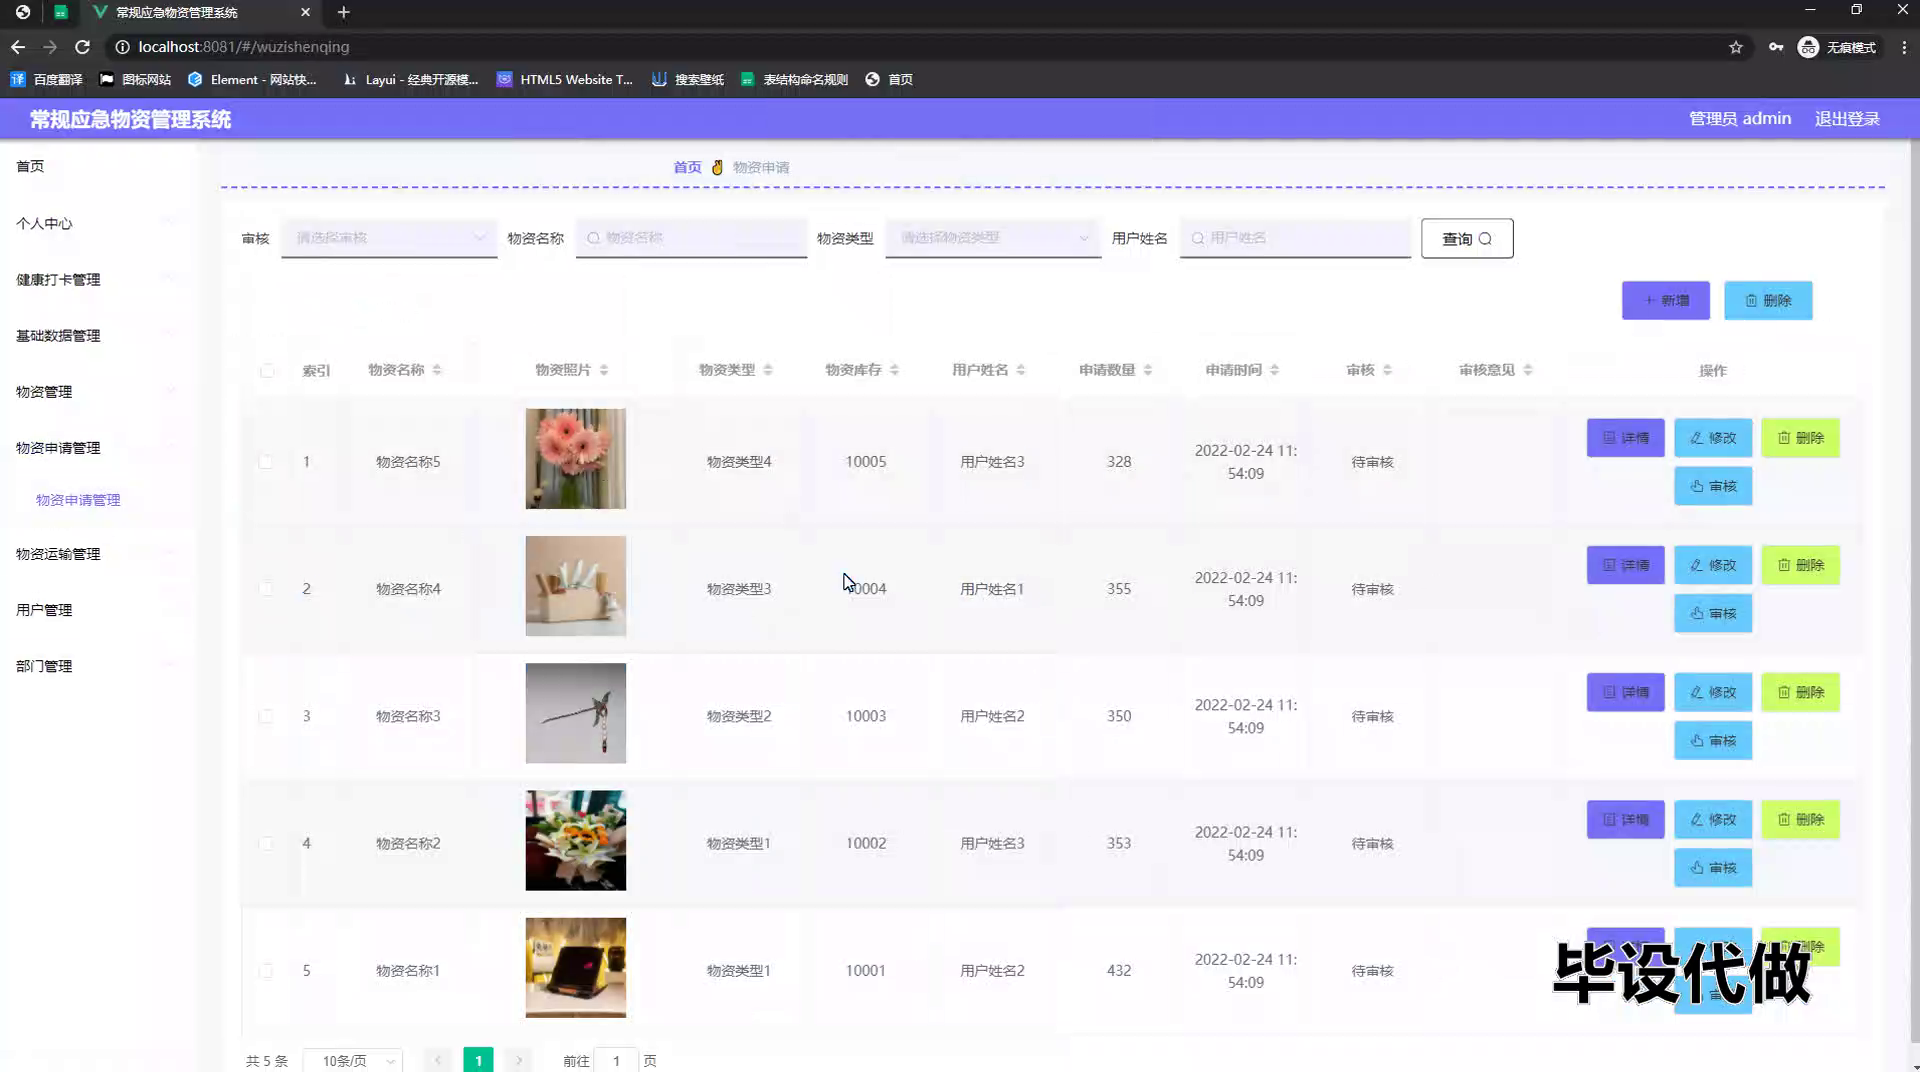Click the 前往 page number input
1920x1072 pixels.
[616, 1060]
